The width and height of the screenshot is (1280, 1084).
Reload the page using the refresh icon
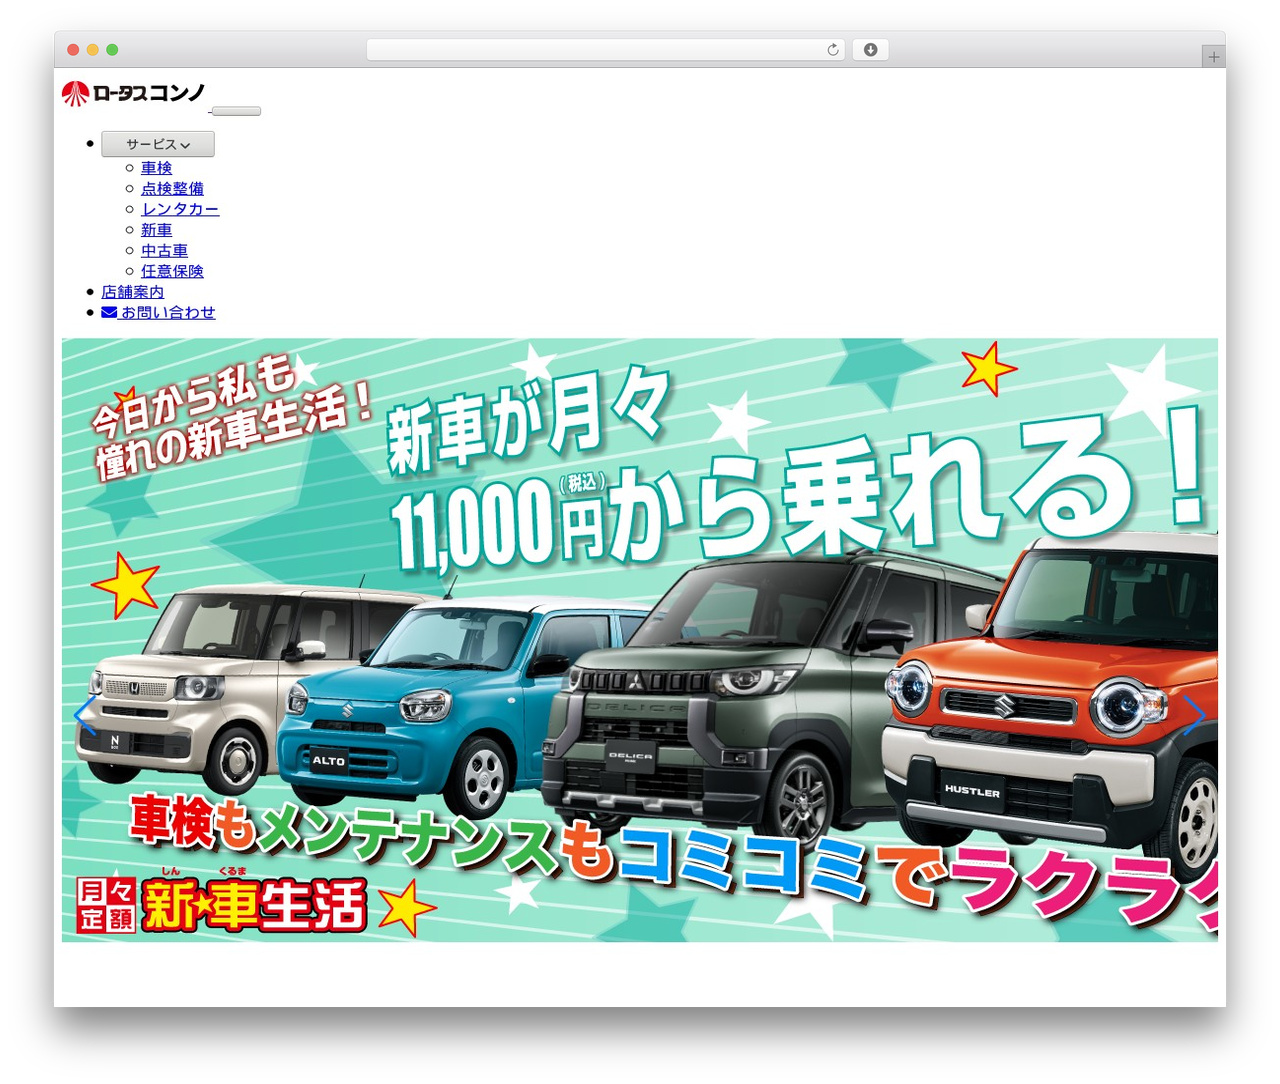click(x=833, y=50)
